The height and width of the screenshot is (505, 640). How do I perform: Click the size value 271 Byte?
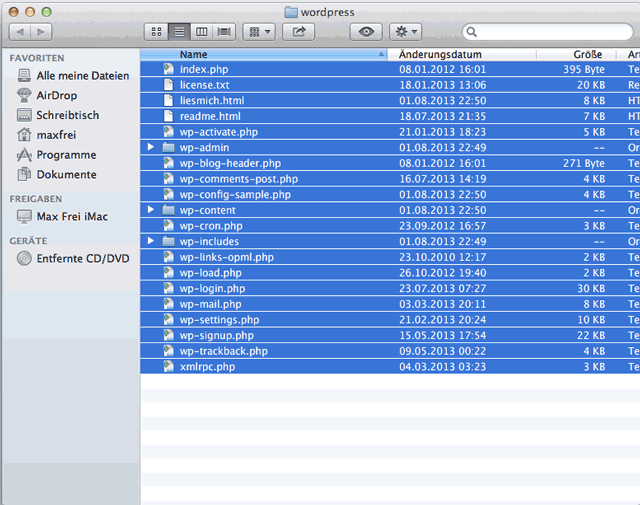[x=584, y=163]
